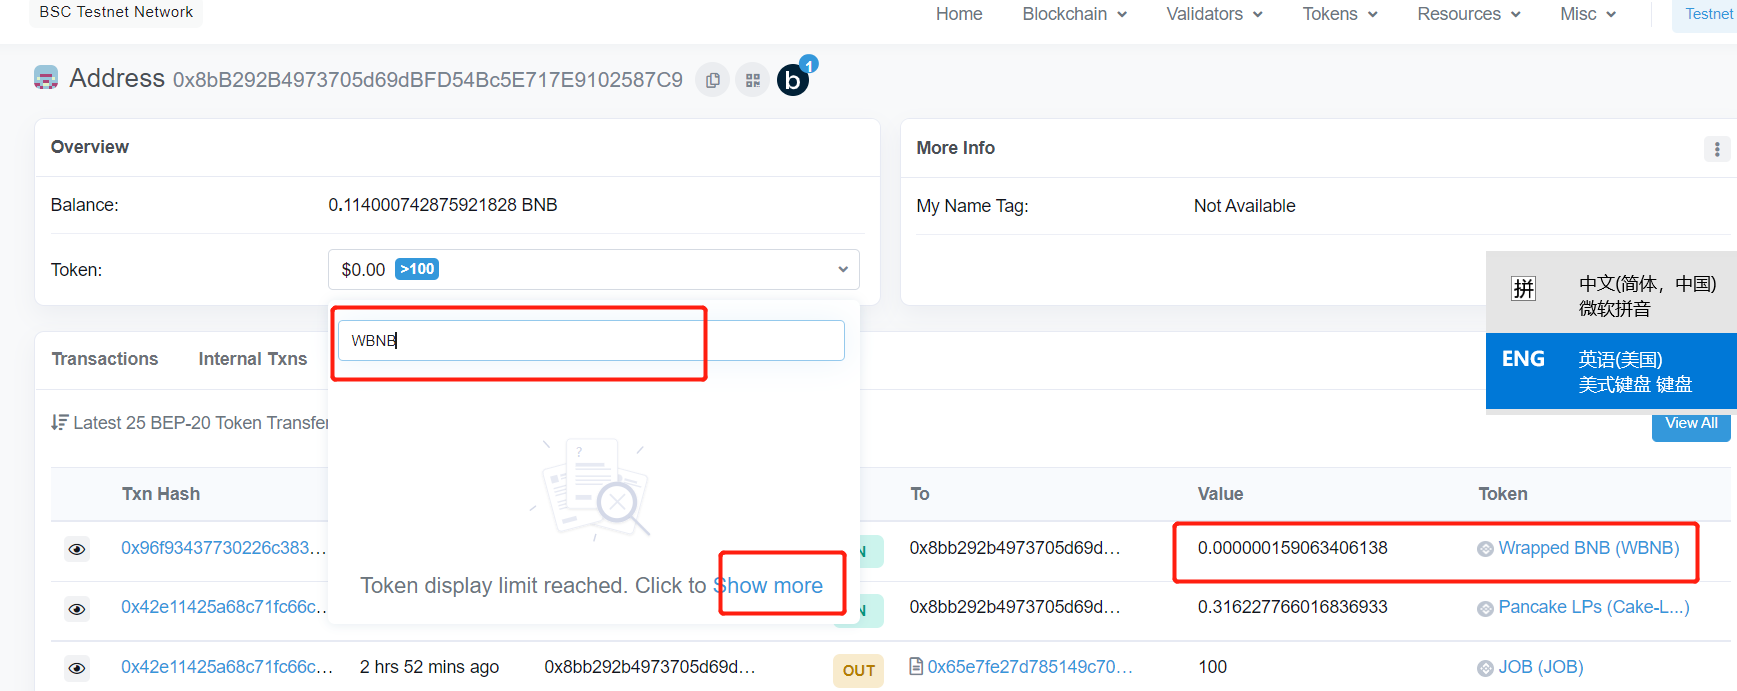Click the address blockie avatar icon
The height and width of the screenshot is (691, 1737).
point(46,78)
